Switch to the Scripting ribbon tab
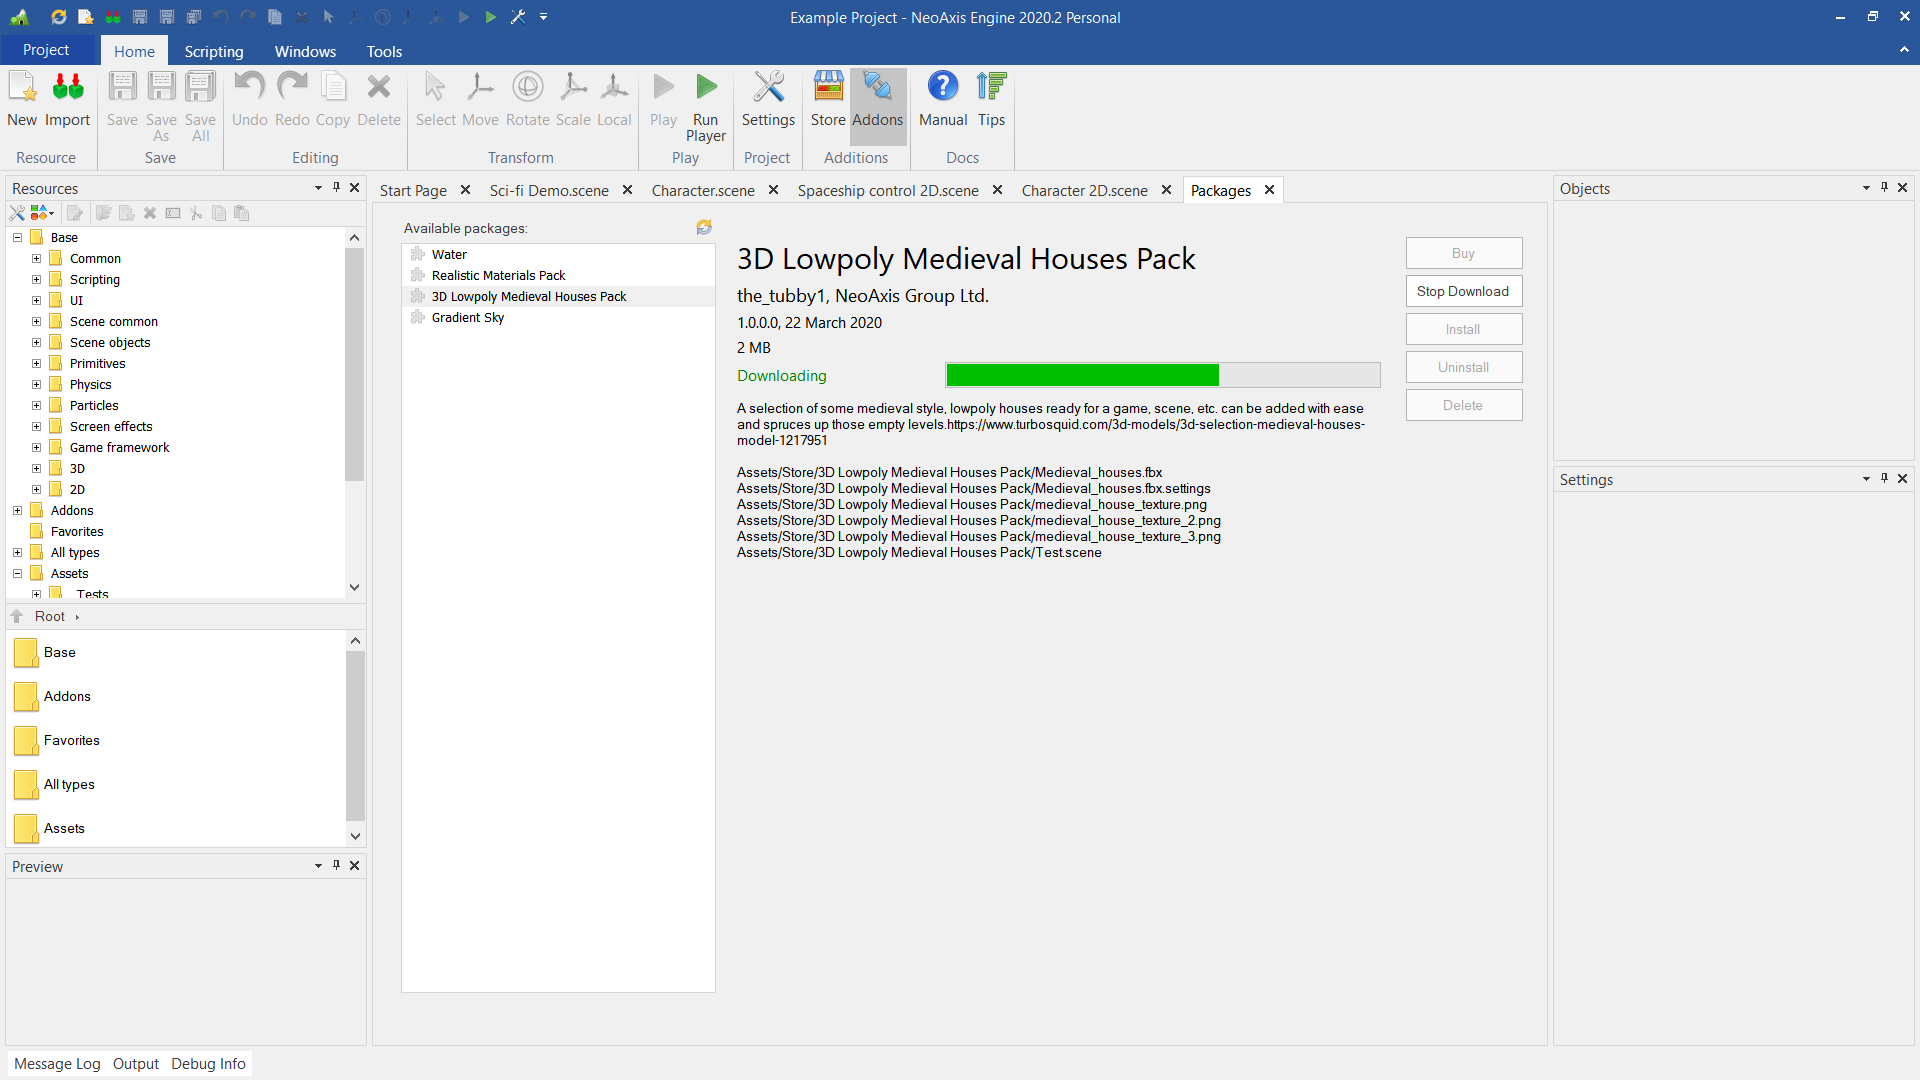 (213, 51)
